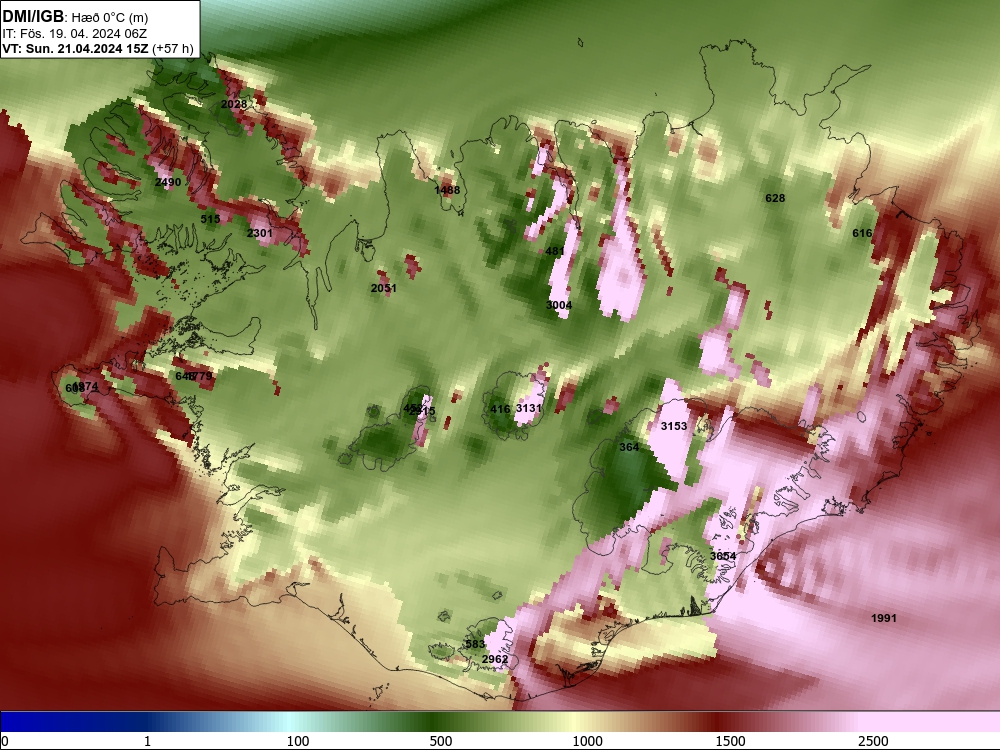
Task: Click the offshore map value 1991
Action: [x=884, y=617]
